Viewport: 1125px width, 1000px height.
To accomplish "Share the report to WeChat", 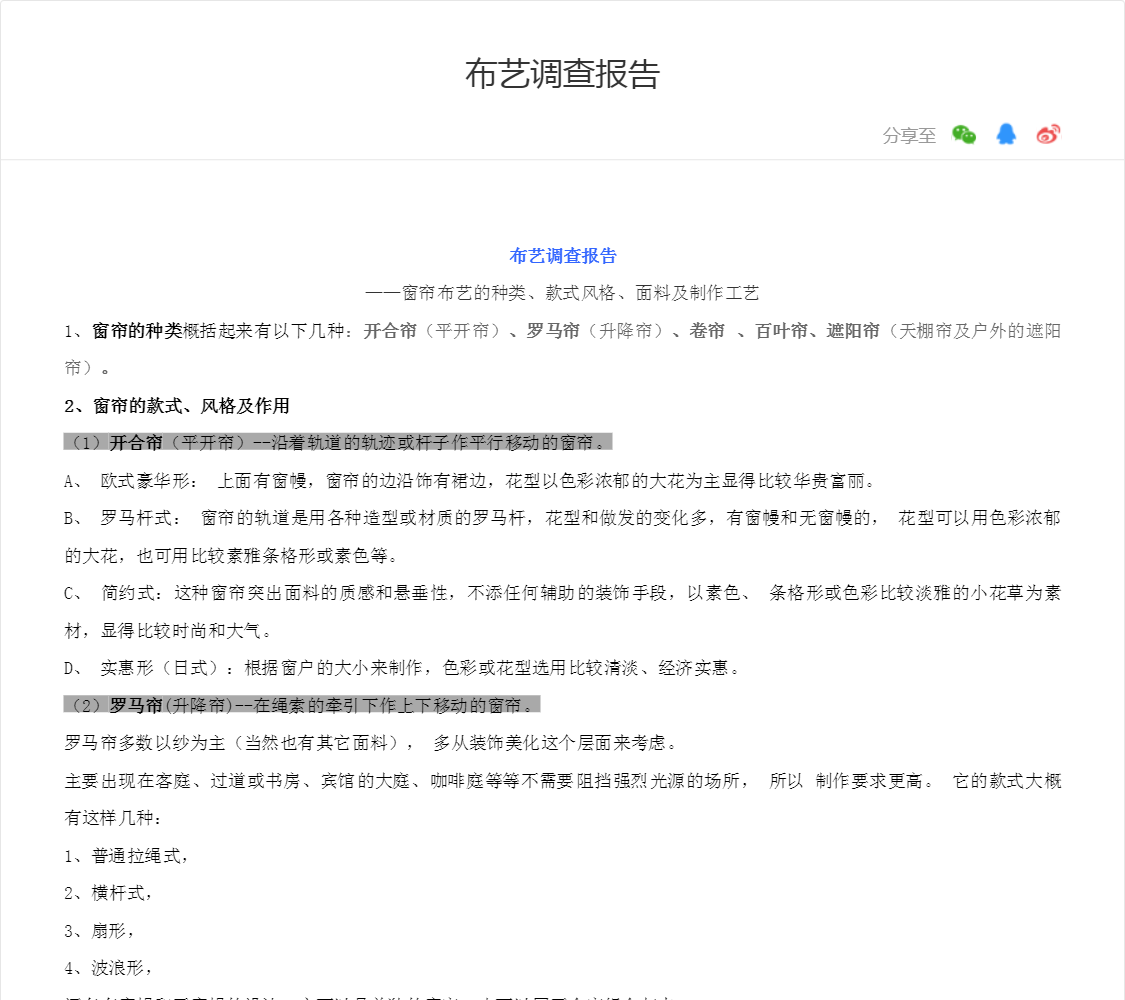I will (964, 134).
